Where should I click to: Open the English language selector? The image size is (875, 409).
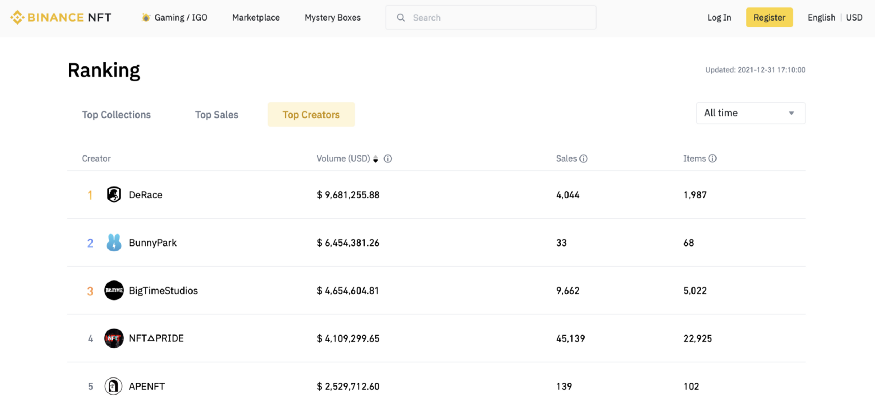pos(821,17)
